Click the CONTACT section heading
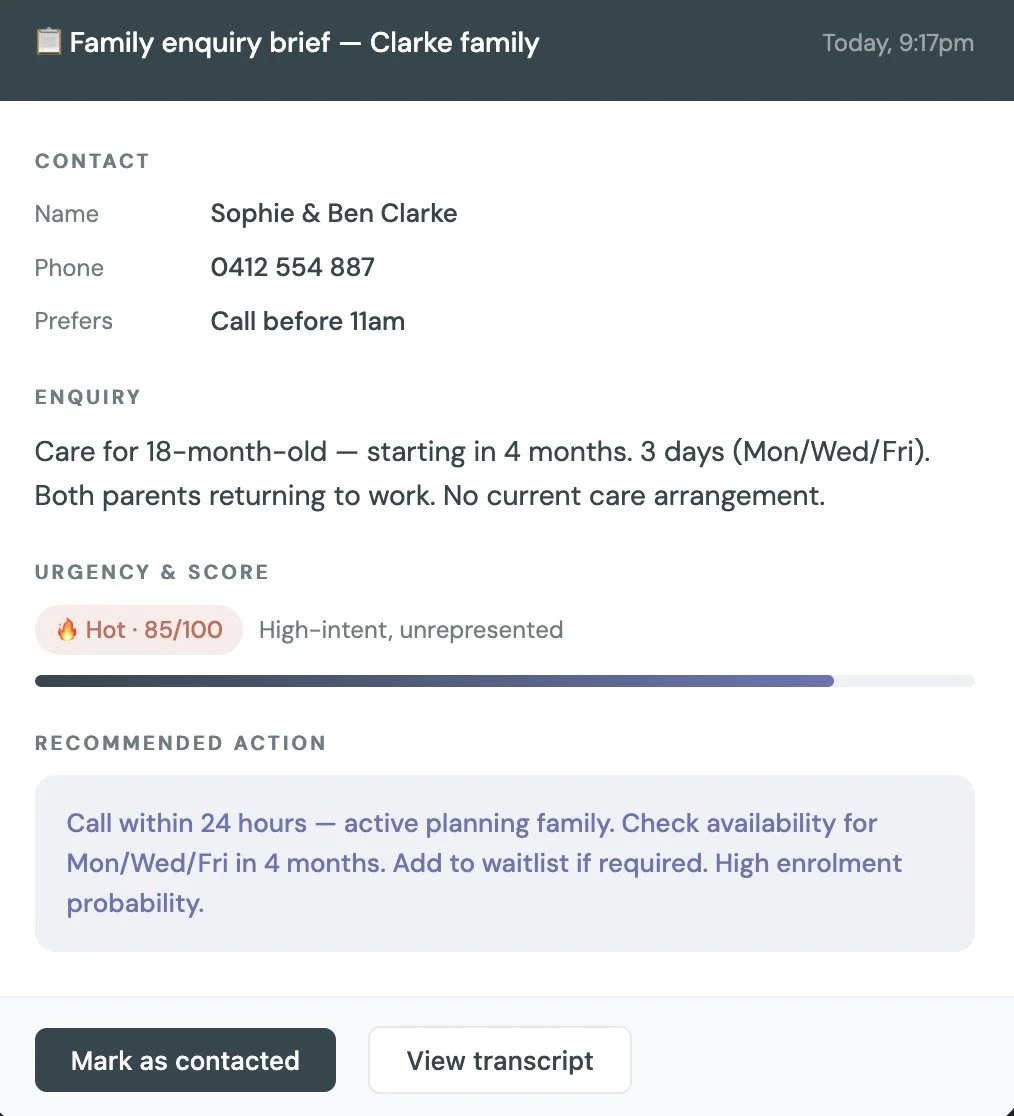Screen dimensions: 1014x1116 point(92,161)
